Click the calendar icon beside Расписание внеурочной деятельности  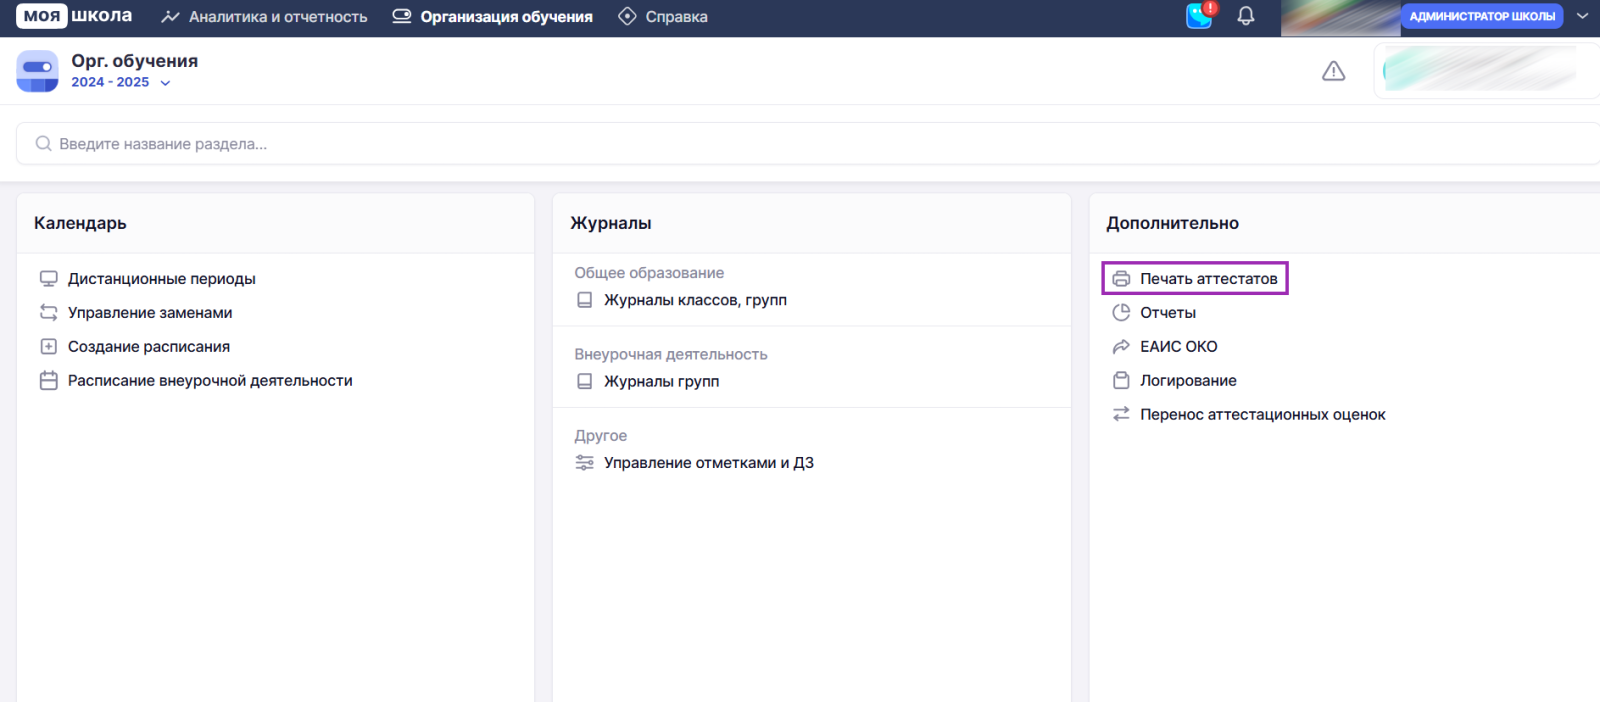(48, 381)
